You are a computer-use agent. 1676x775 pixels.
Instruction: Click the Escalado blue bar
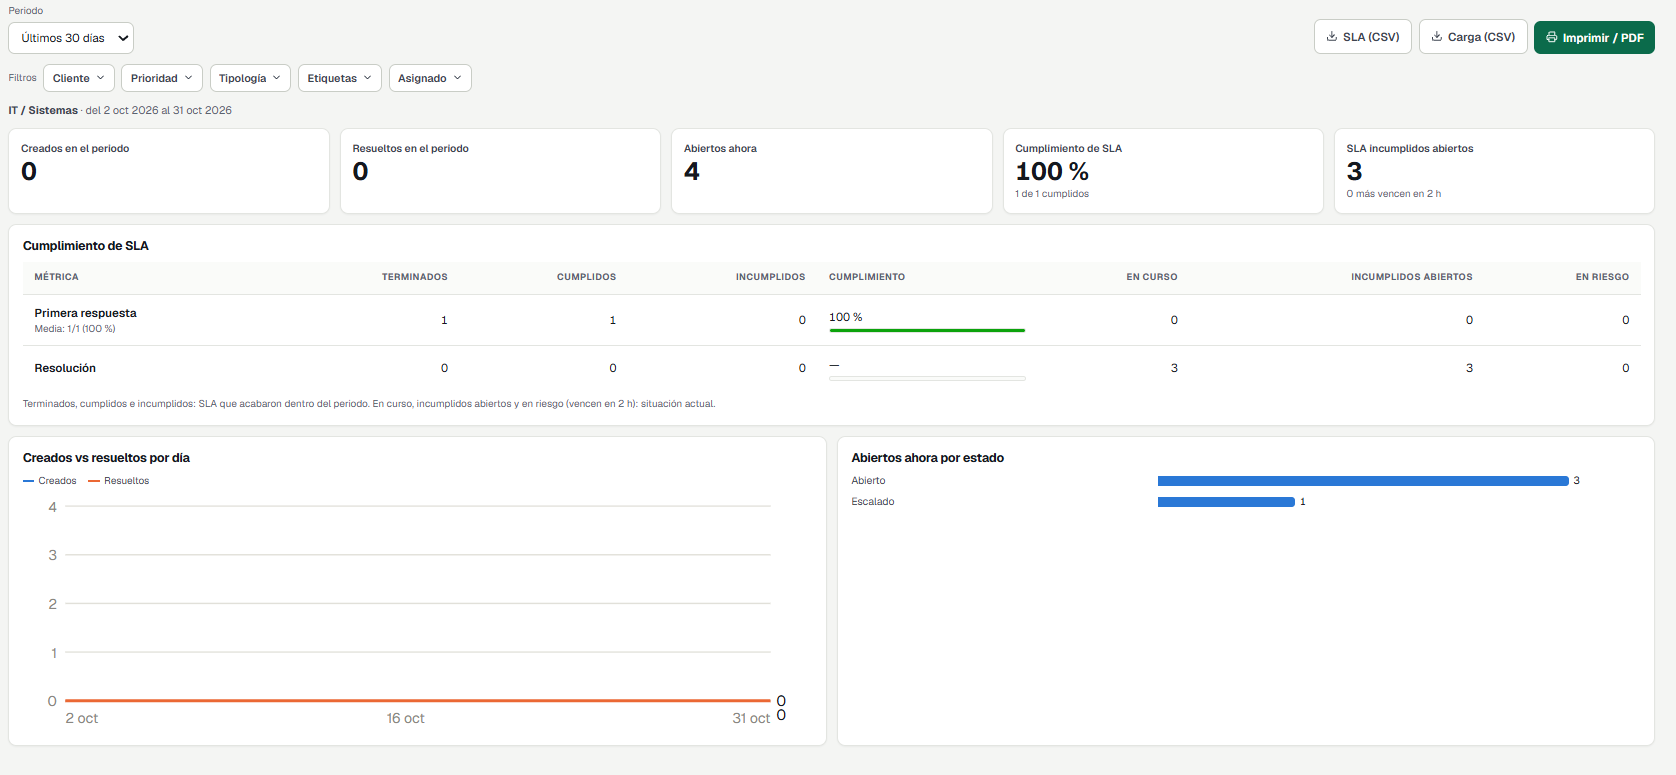click(1226, 502)
